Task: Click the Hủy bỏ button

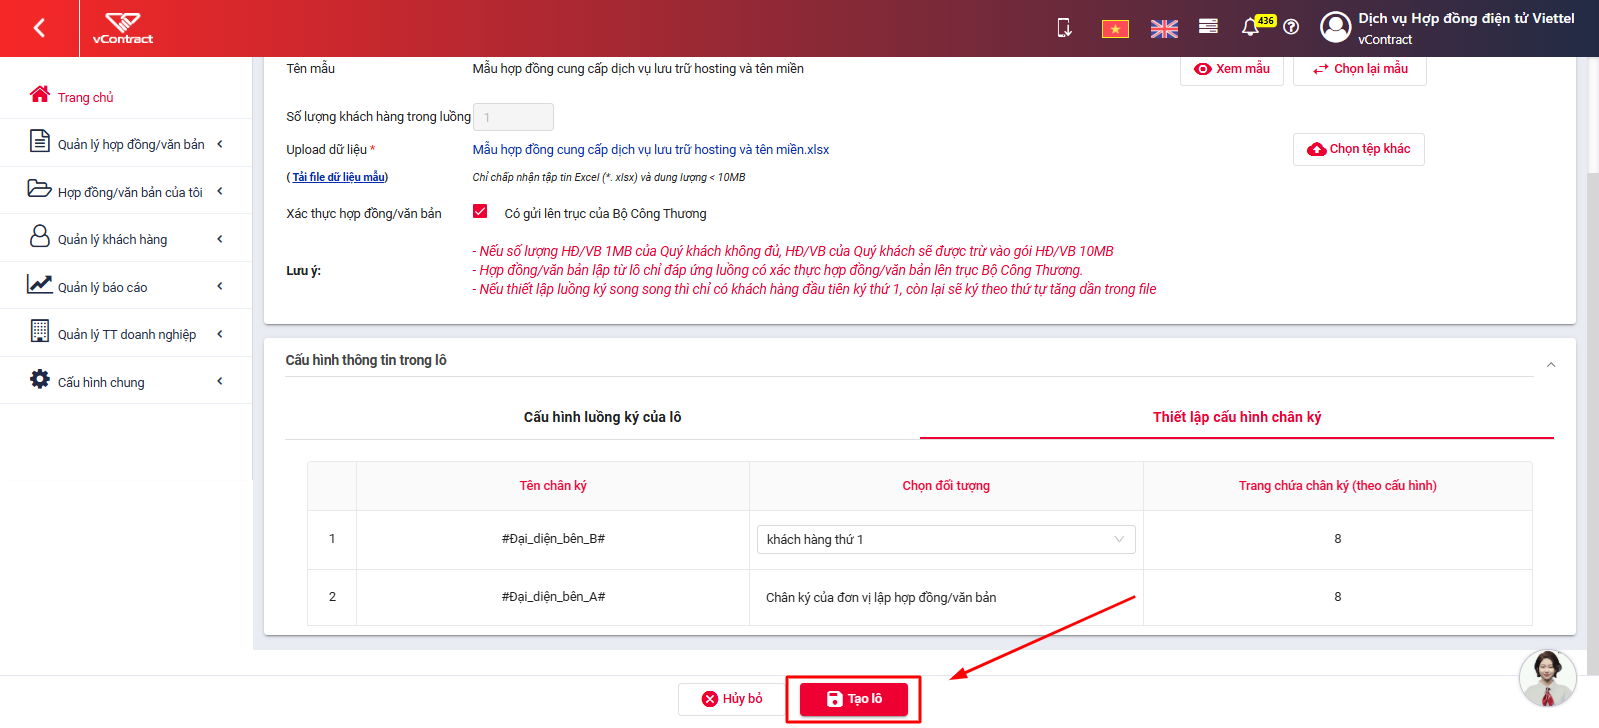Action: point(732,699)
